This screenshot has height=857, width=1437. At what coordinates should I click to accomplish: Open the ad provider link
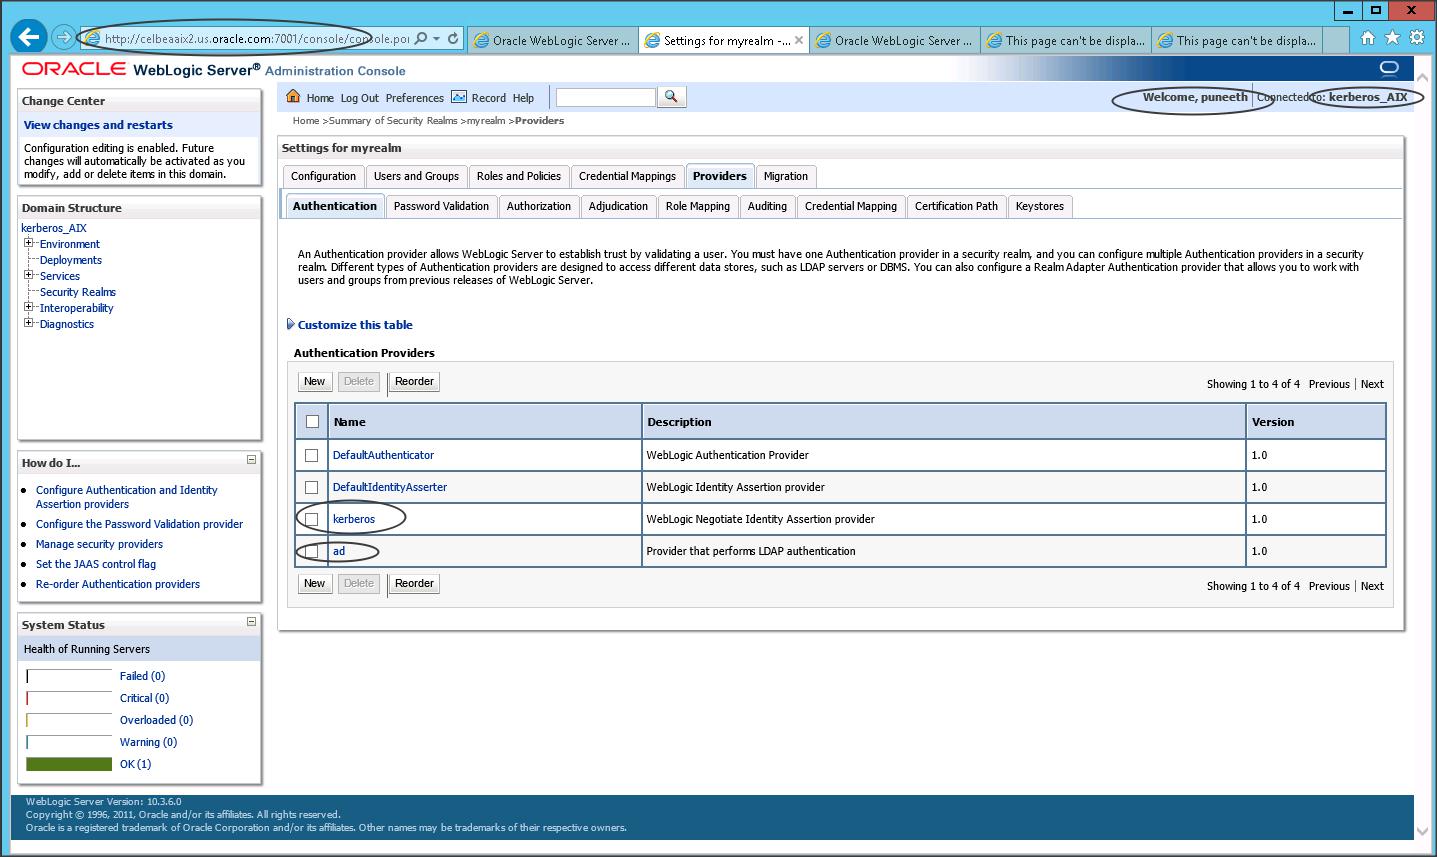(x=339, y=551)
